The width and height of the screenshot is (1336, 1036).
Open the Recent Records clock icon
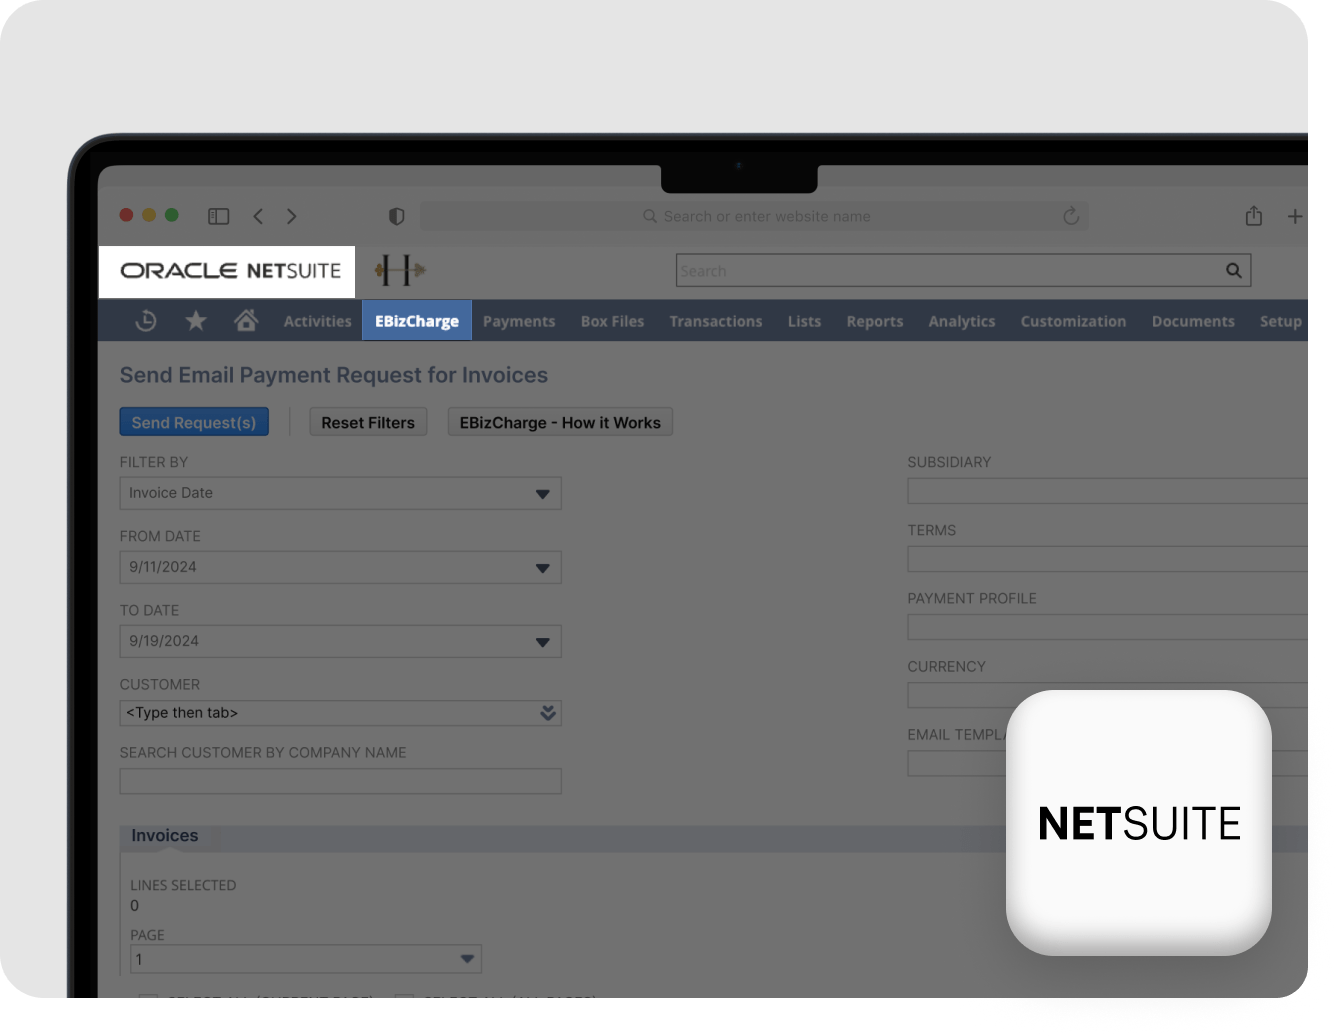coord(146,321)
